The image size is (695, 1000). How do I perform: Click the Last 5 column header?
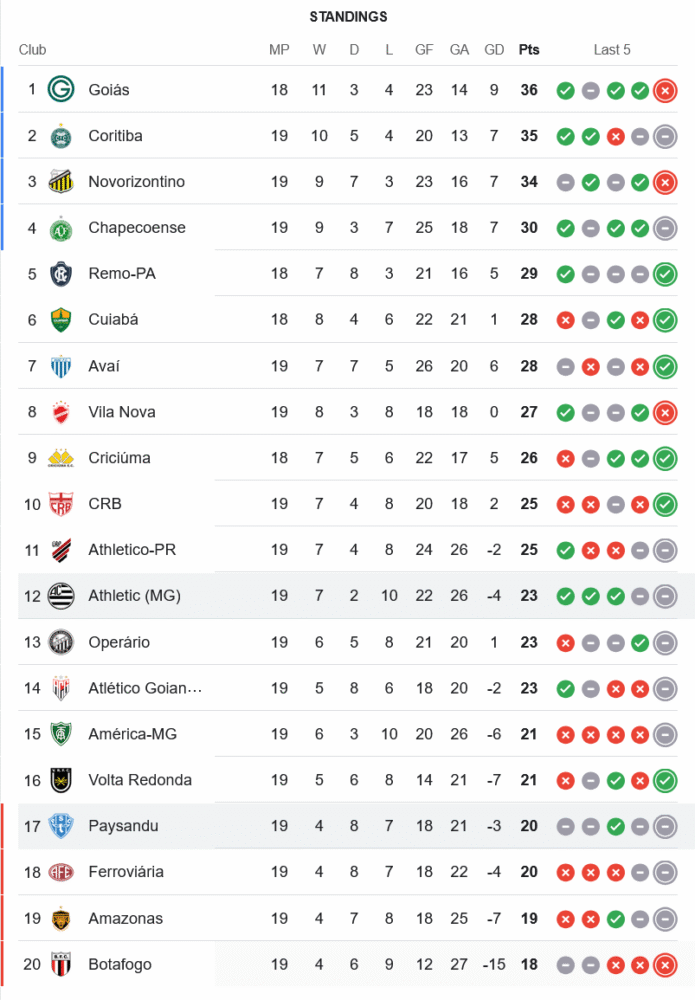612,50
